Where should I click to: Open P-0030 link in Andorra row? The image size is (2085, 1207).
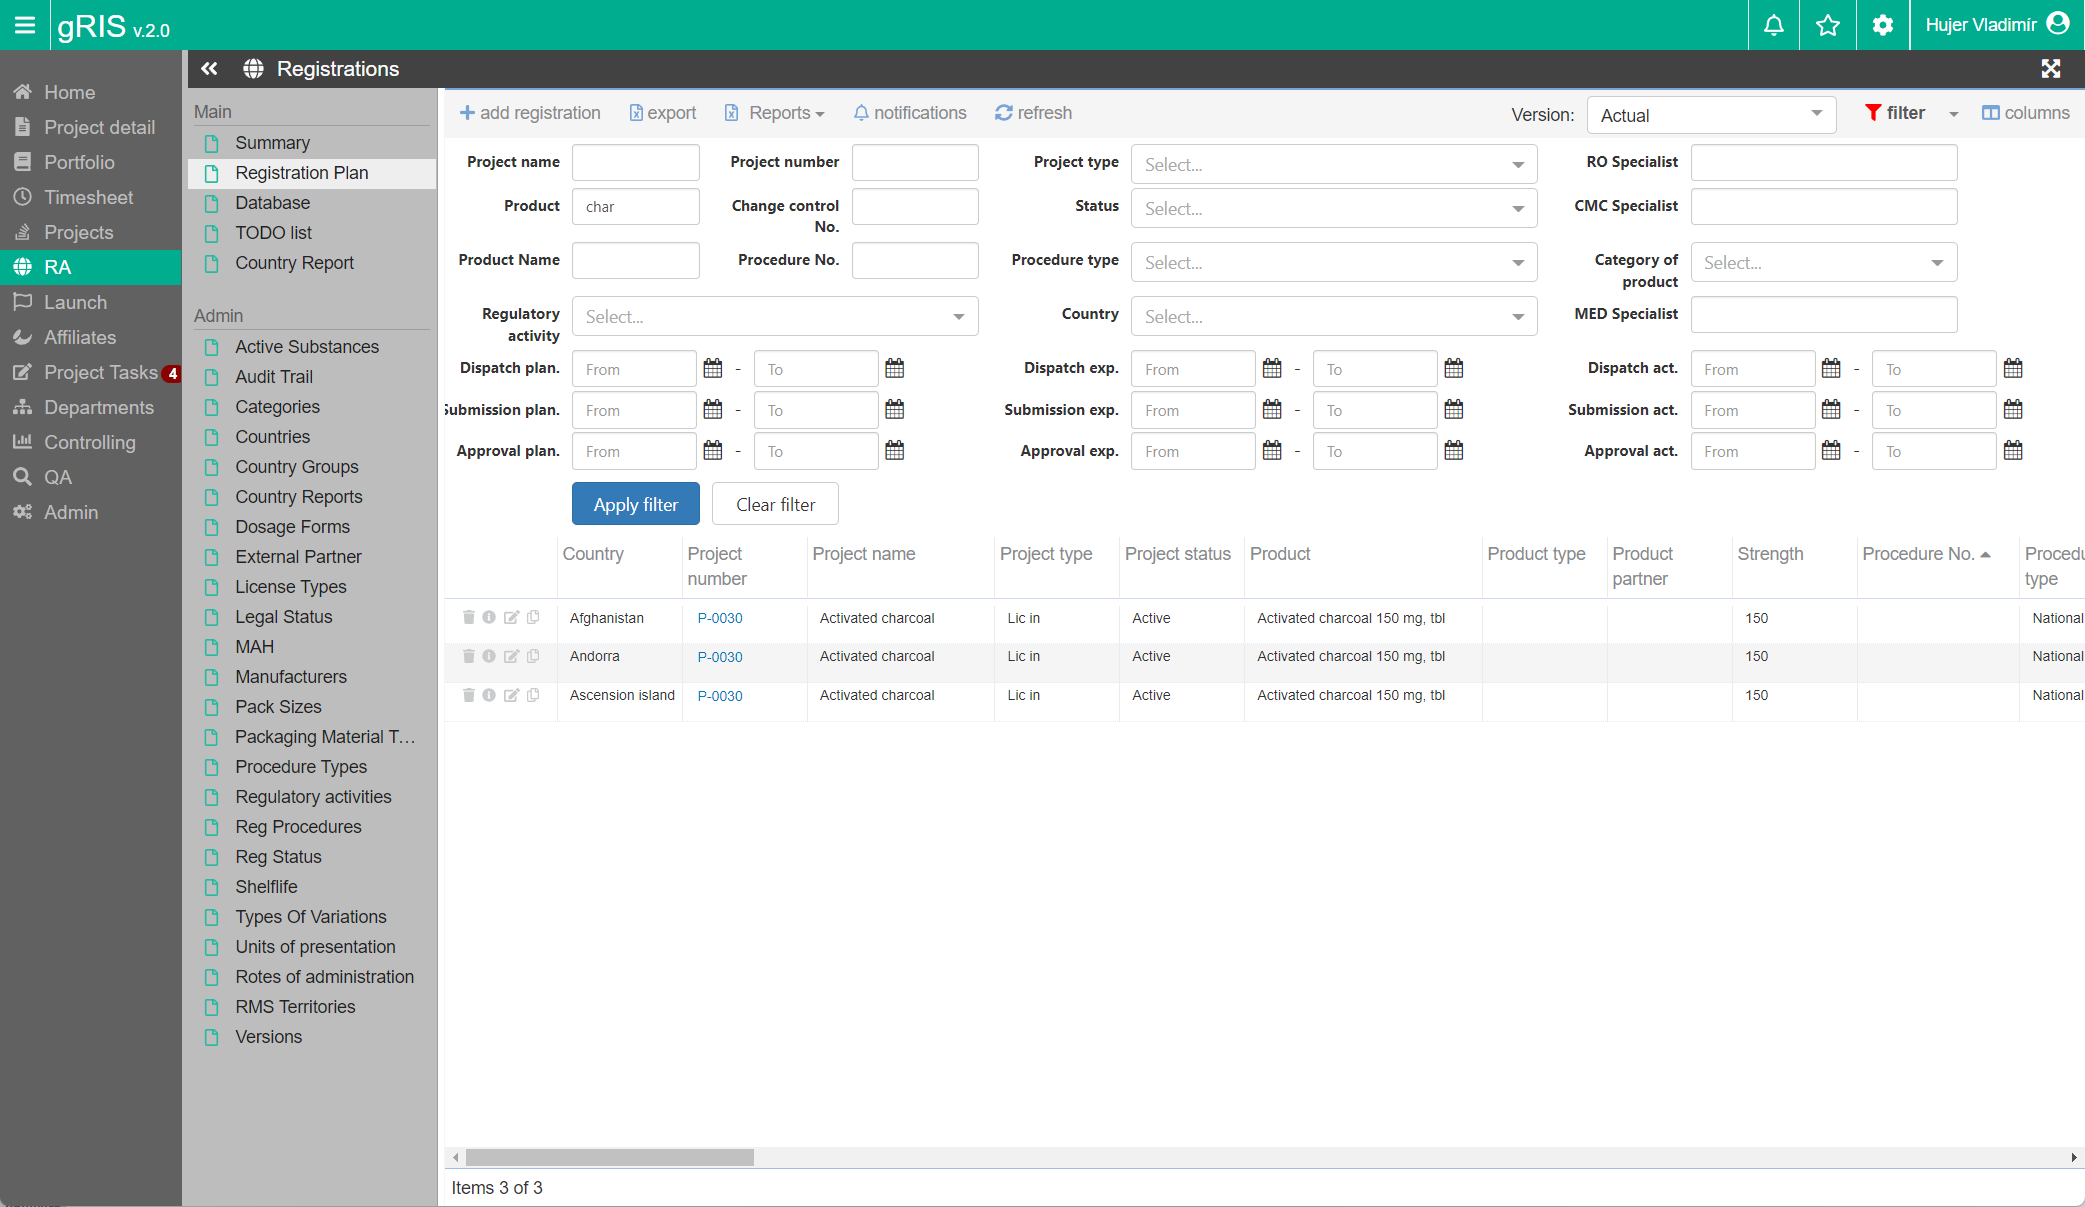pyautogui.click(x=720, y=657)
